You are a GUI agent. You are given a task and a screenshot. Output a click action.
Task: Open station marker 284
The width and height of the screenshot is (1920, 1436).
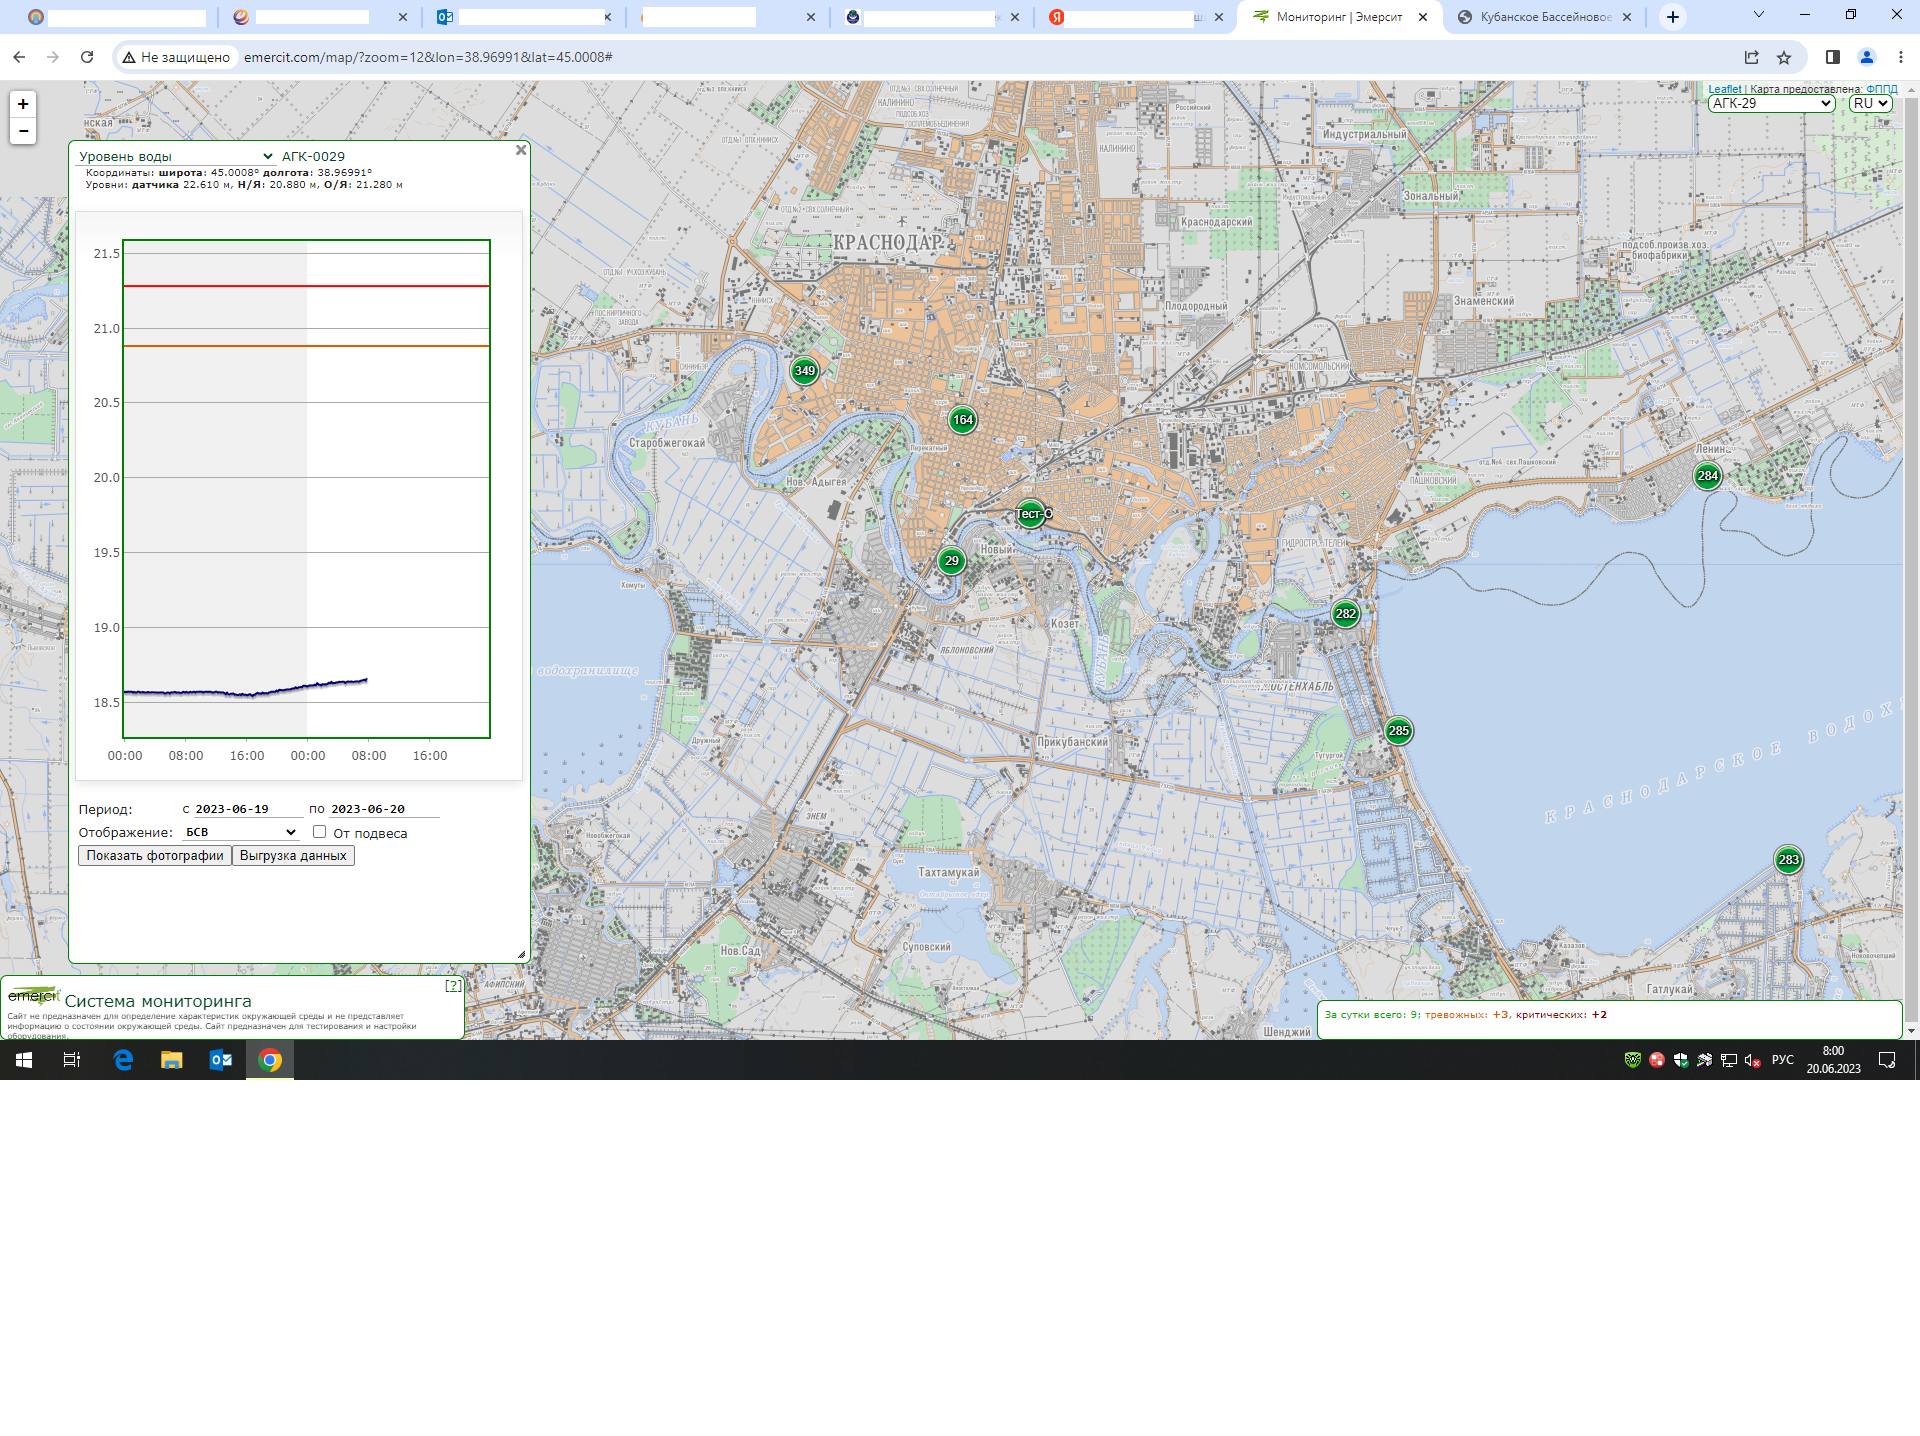(1707, 476)
